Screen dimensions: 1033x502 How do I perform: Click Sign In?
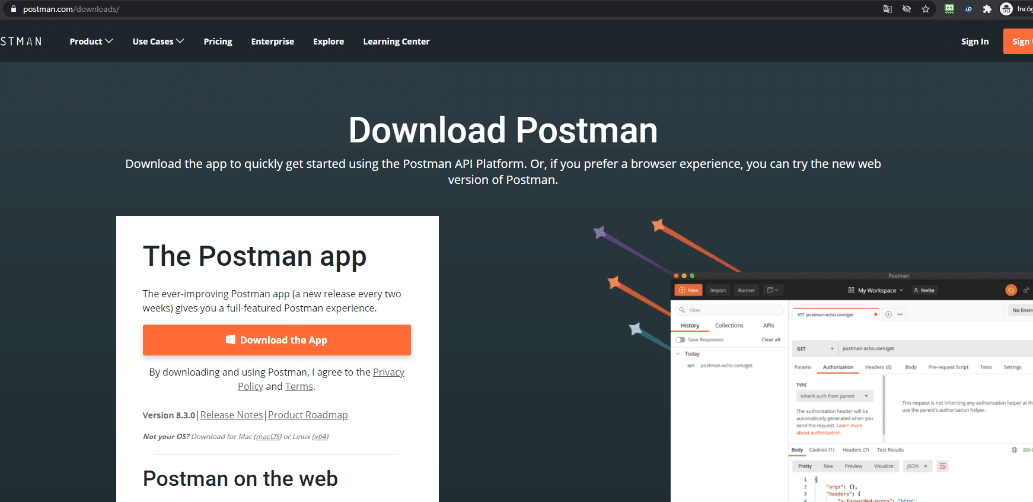tap(975, 42)
